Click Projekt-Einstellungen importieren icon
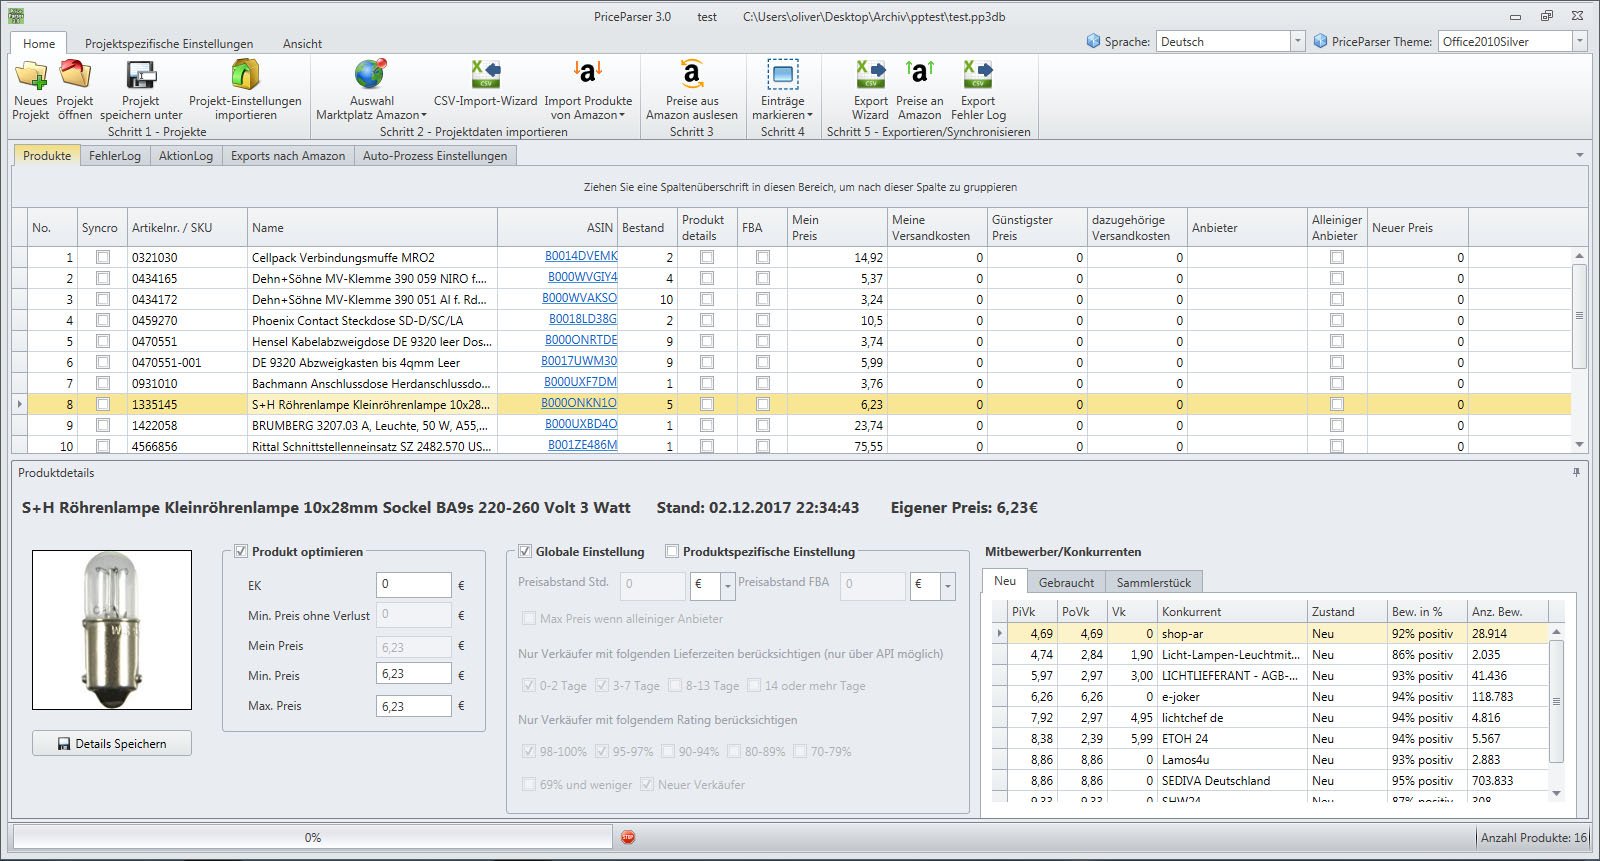The image size is (1600, 861). tap(245, 75)
